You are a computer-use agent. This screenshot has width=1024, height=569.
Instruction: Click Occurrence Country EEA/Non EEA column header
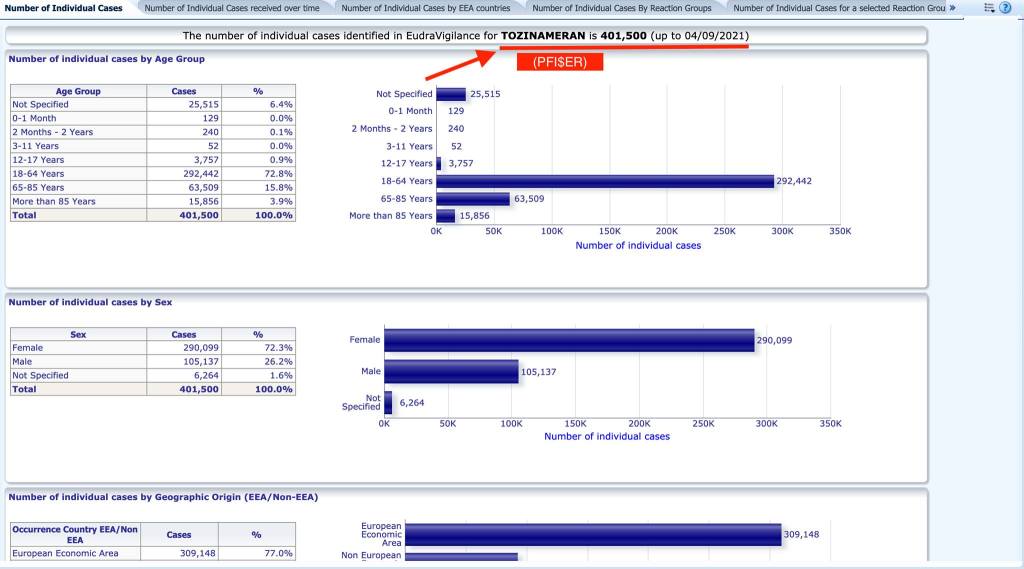75,534
